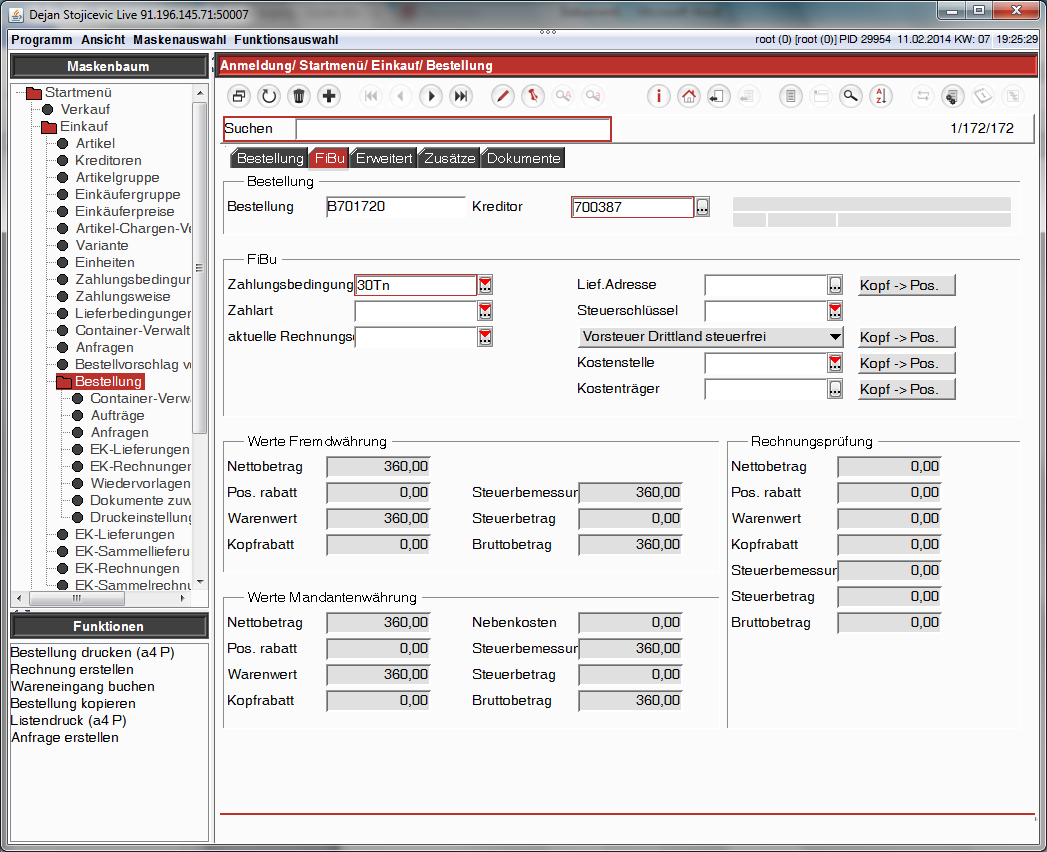Click Kopf -> Pos. button beside Lief.Adresse

point(906,285)
